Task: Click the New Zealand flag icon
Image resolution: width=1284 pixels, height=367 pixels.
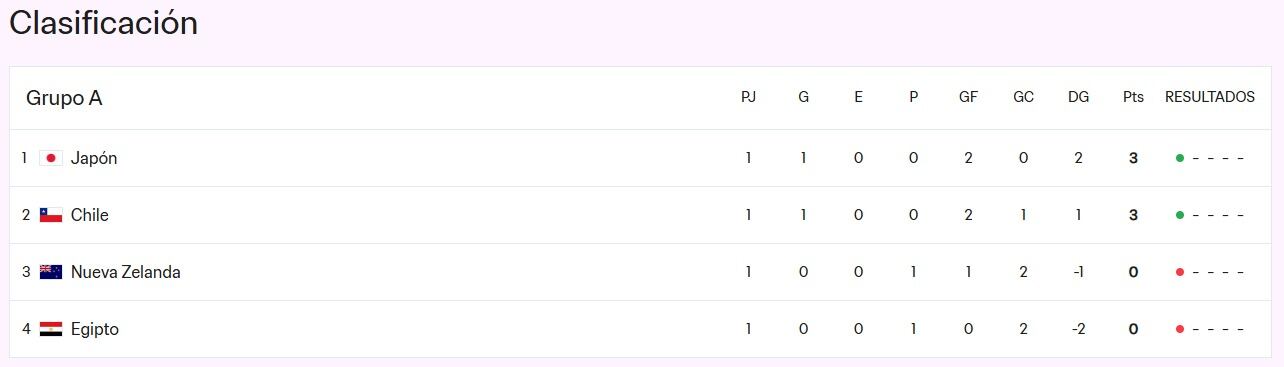Action: (51, 272)
